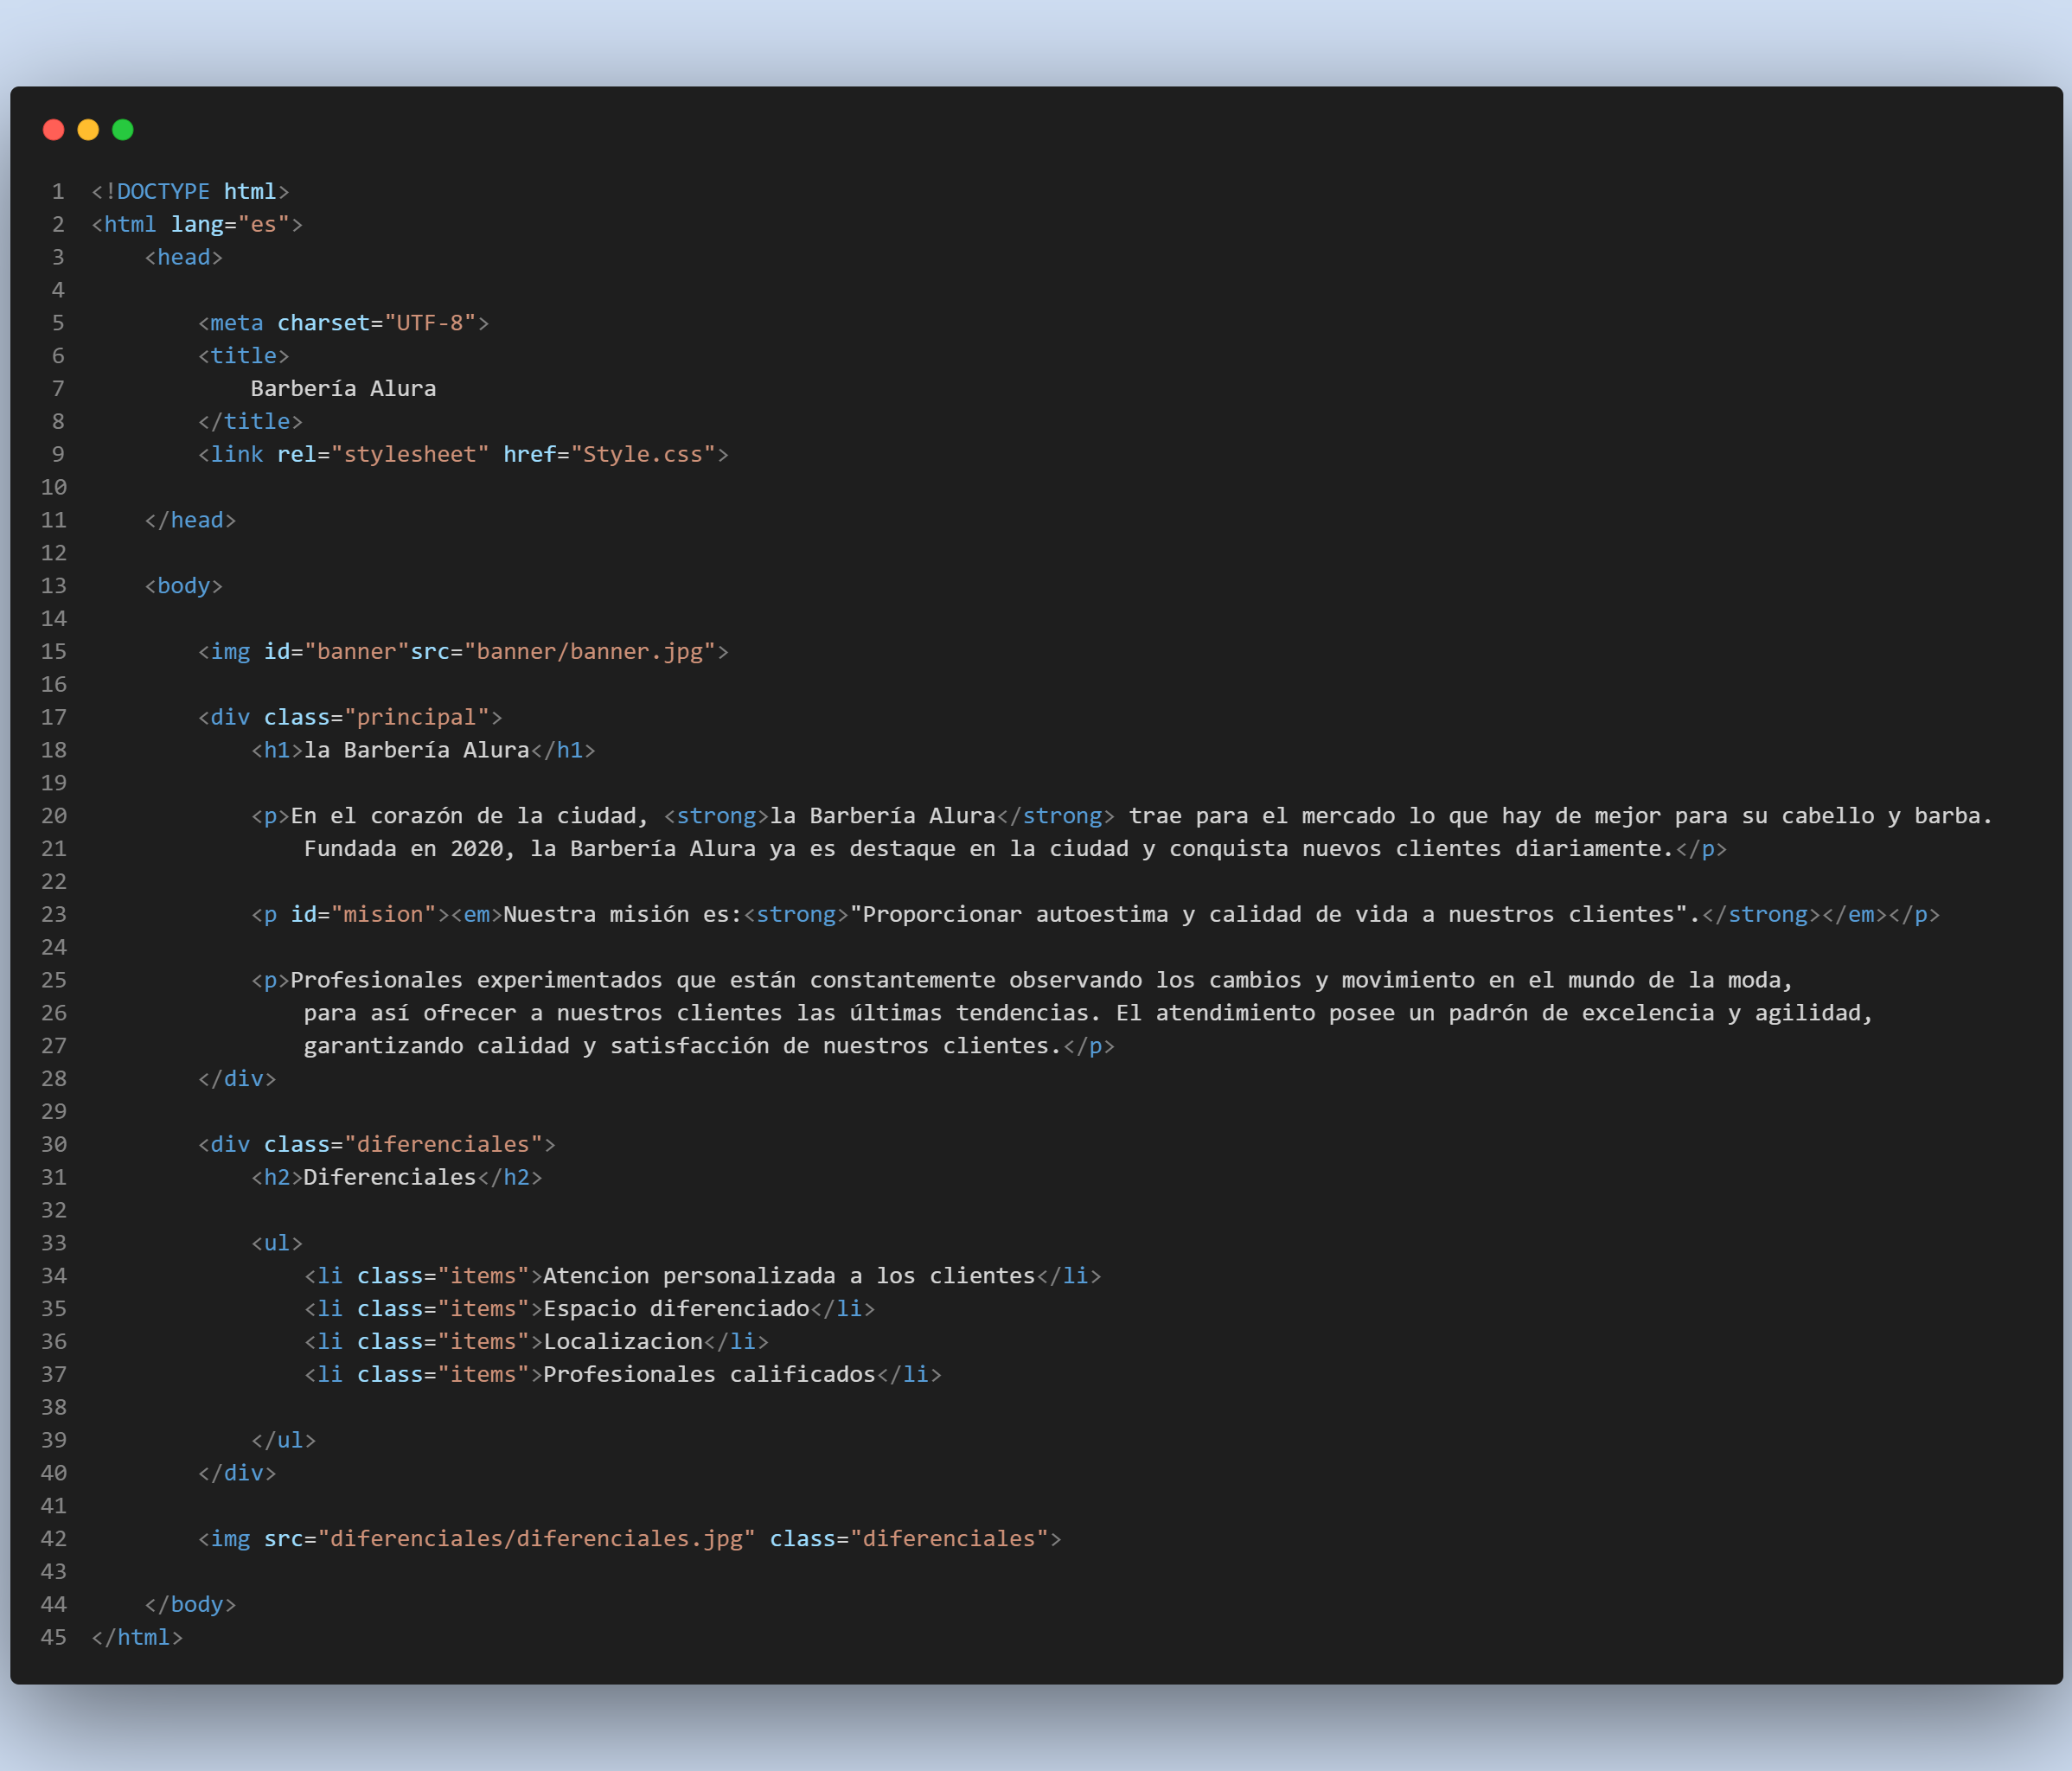The height and width of the screenshot is (1771, 2072).
Task: Click the closing body tag
Action: [x=190, y=1605]
